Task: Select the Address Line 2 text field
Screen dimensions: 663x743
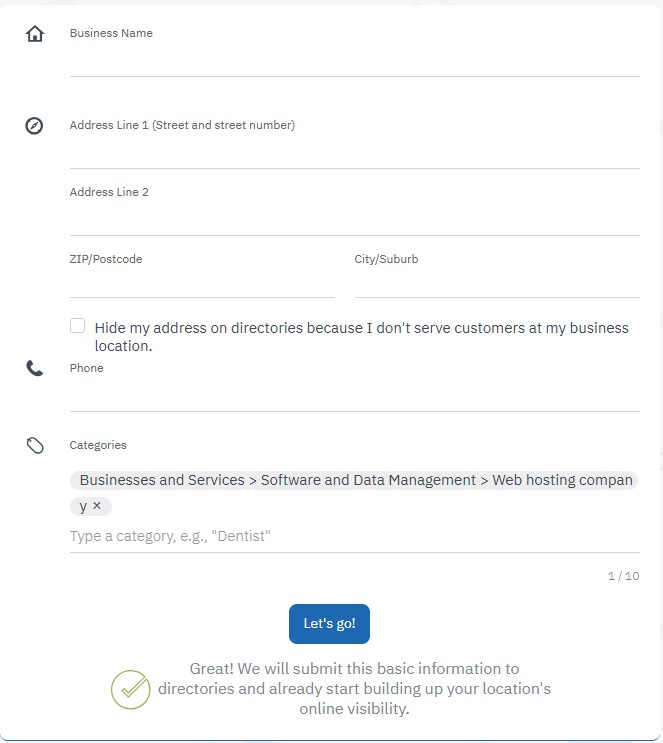Action: 354,220
